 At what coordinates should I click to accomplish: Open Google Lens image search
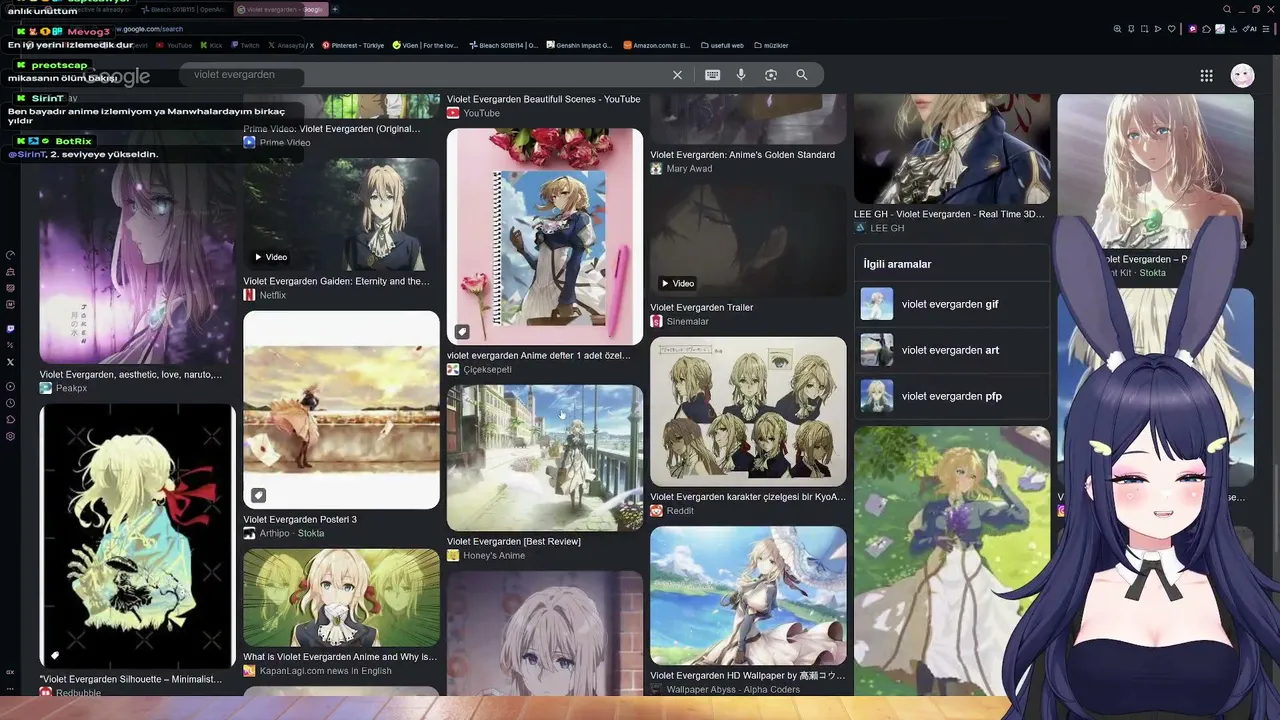(771, 75)
